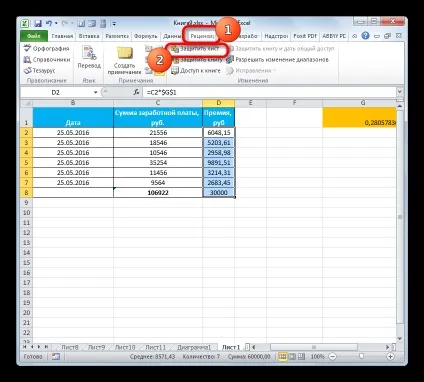
Task: Run the Орфография spell check
Action: [x=47, y=49]
